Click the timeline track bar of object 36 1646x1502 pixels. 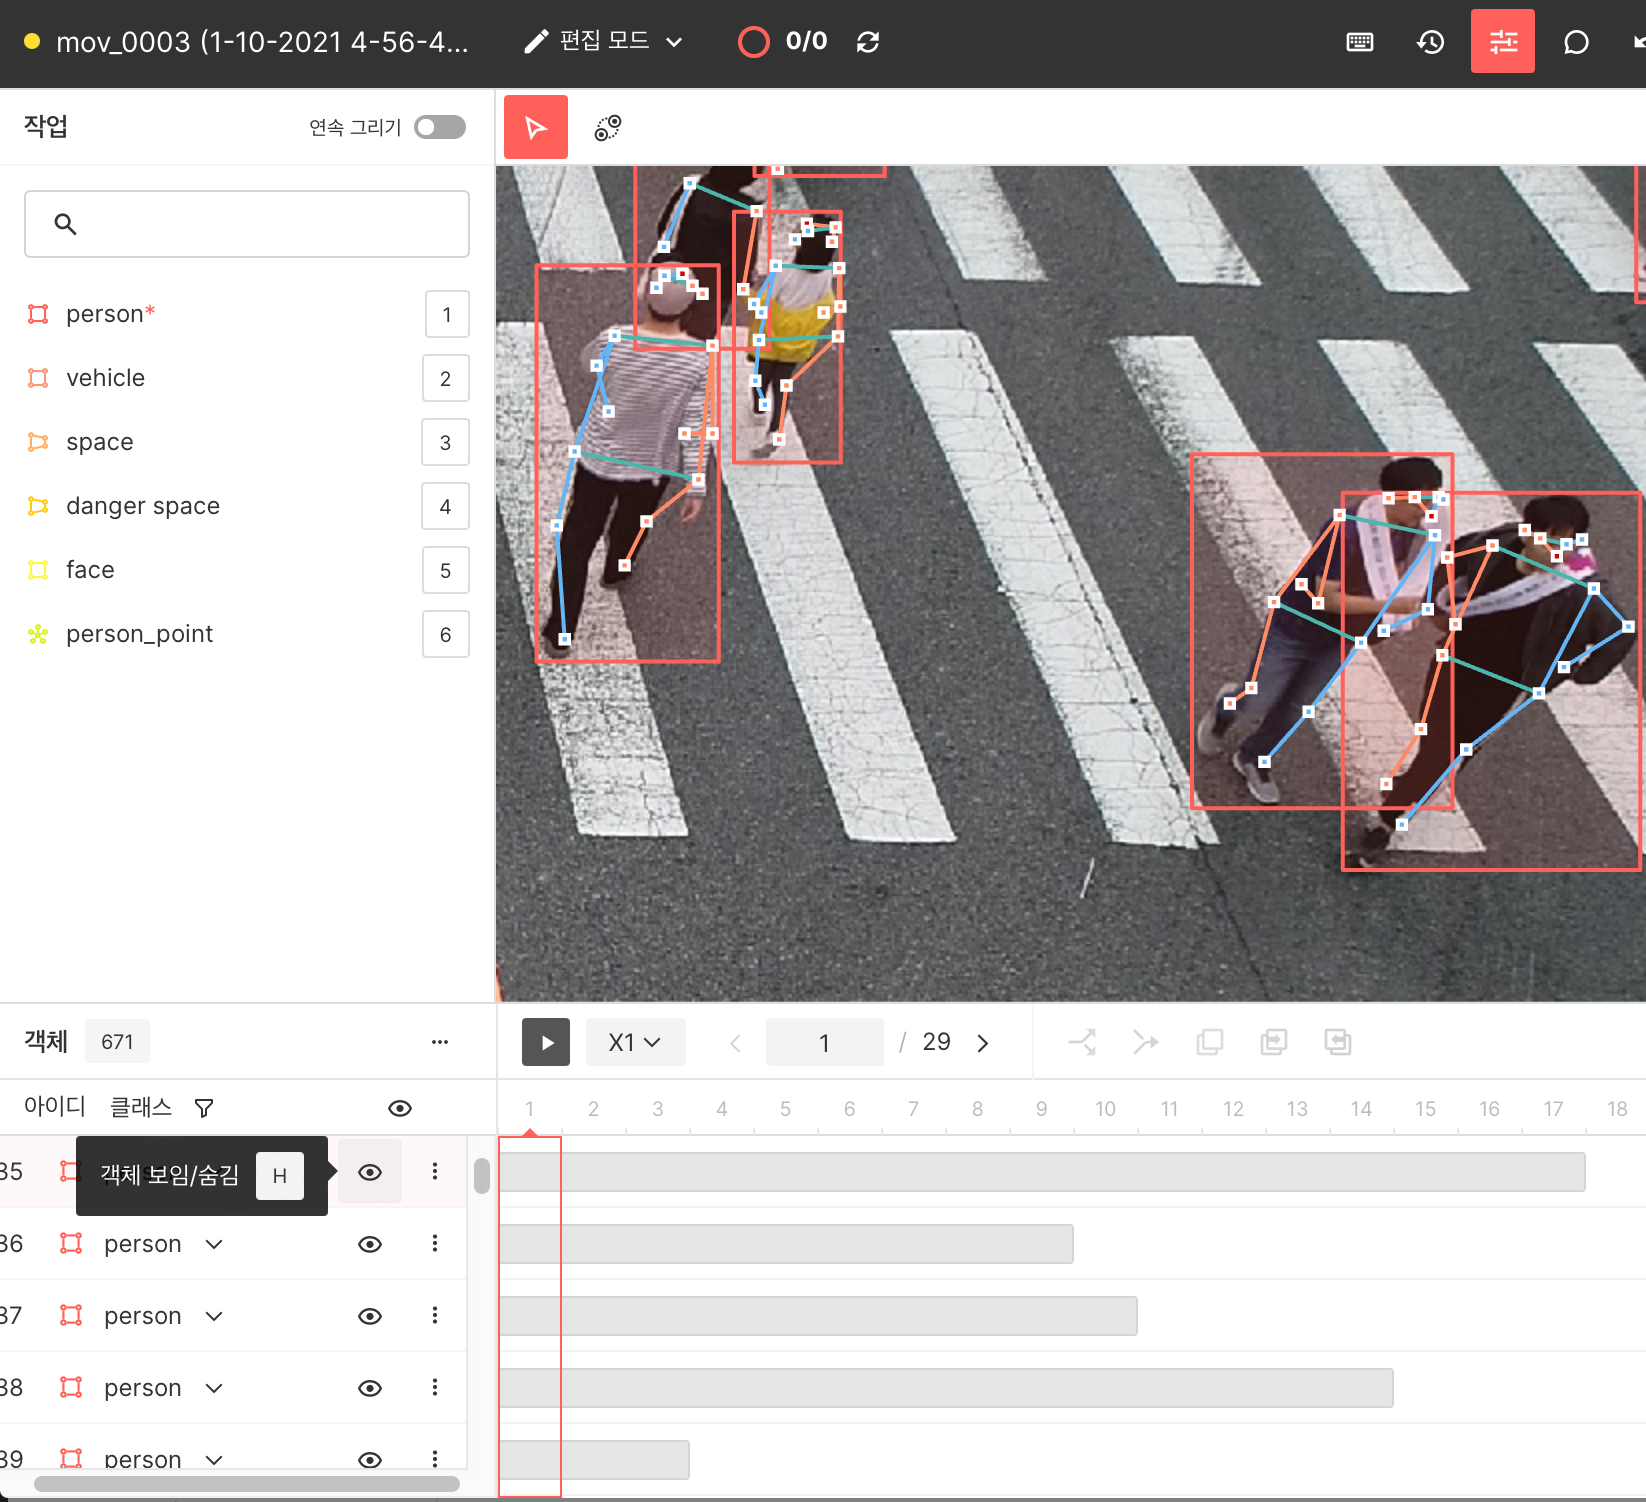pyautogui.click(x=787, y=1244)
